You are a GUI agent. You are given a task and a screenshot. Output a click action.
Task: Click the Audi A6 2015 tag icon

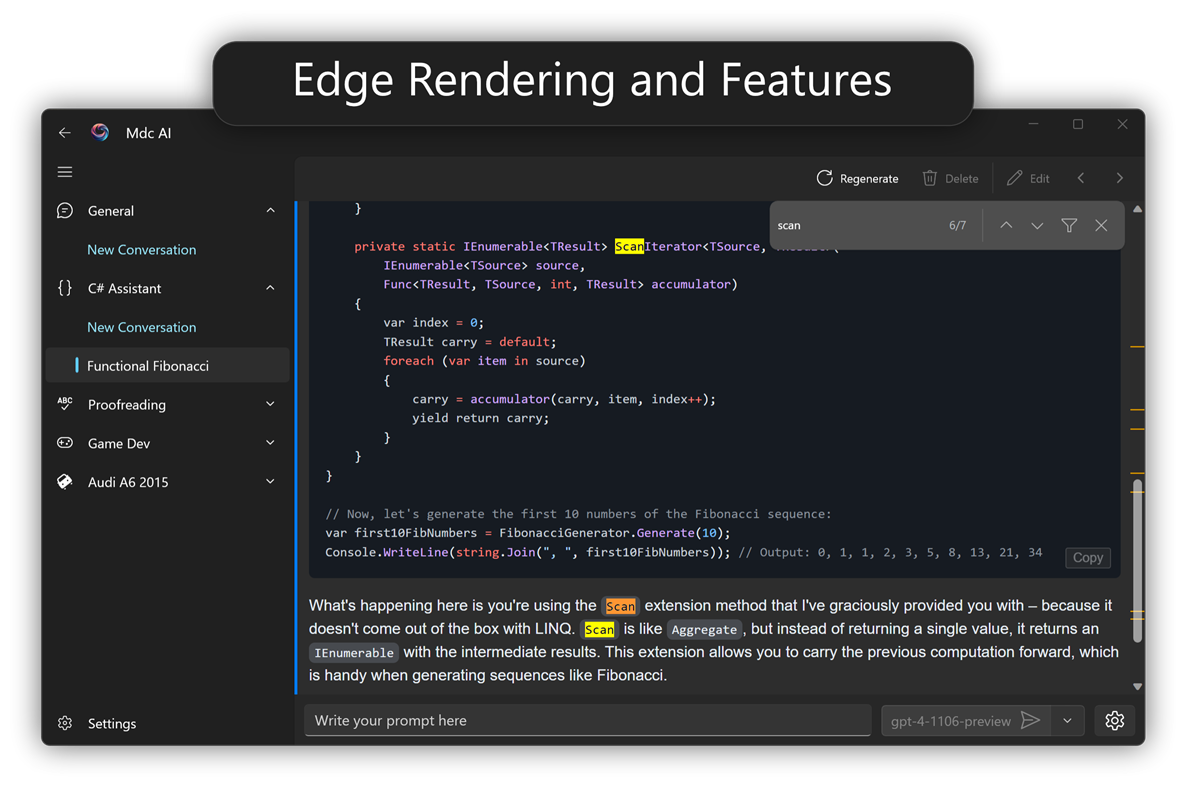click(65, 481)
